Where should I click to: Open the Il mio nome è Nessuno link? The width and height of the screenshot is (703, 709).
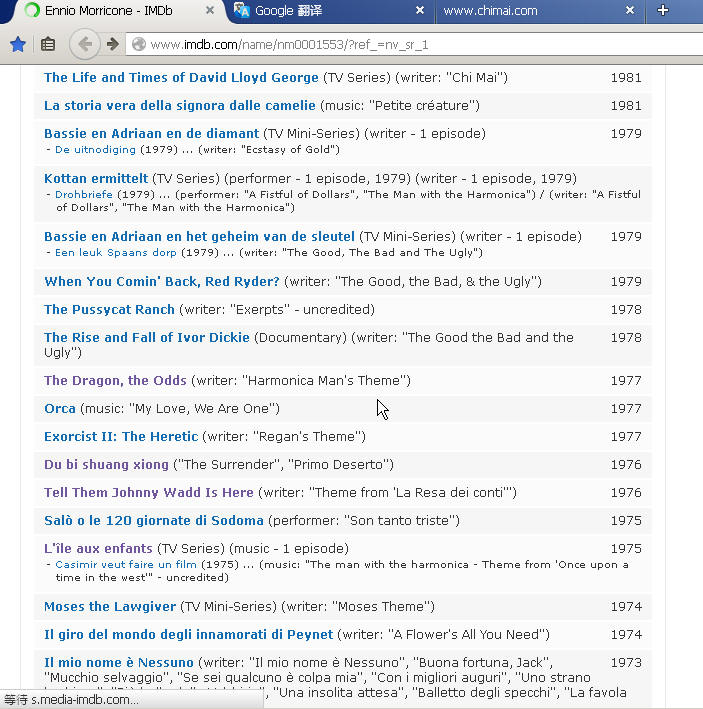tap(118, 662)
